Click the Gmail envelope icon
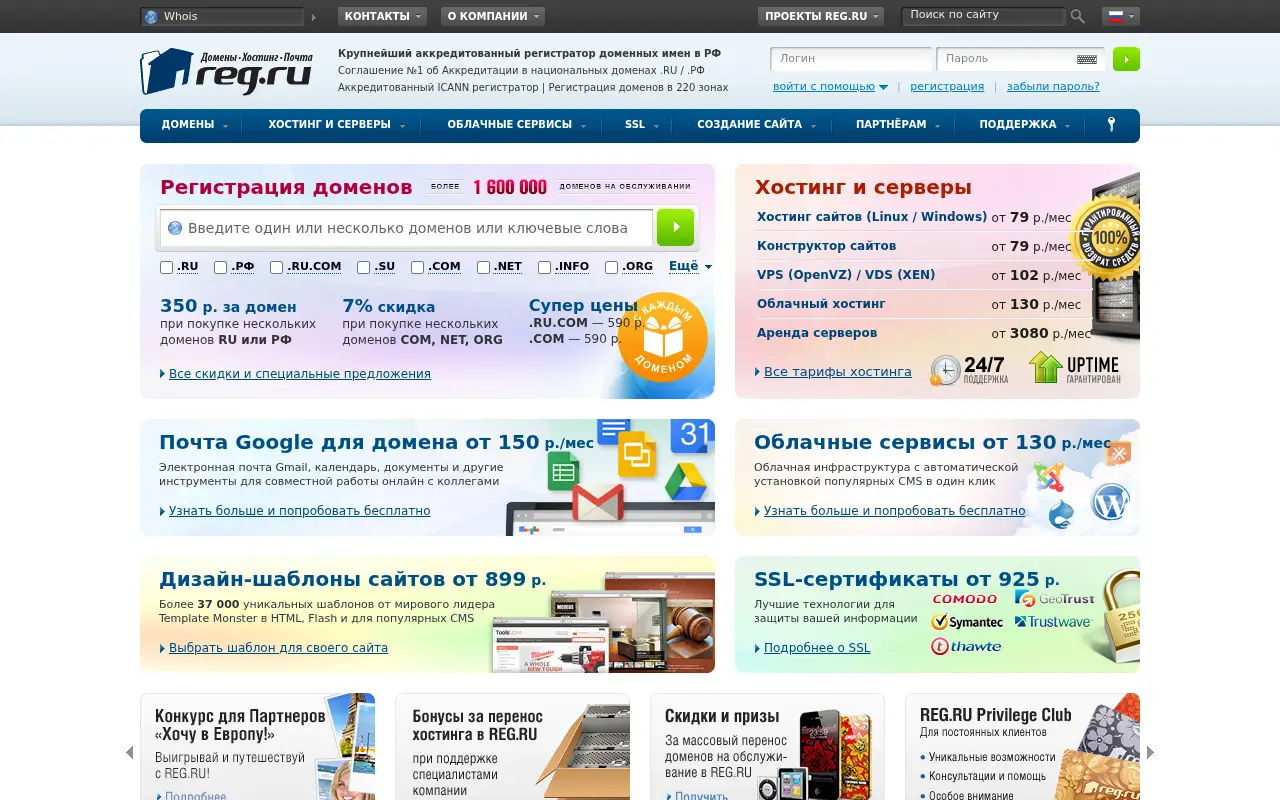 tap(598, 502)
